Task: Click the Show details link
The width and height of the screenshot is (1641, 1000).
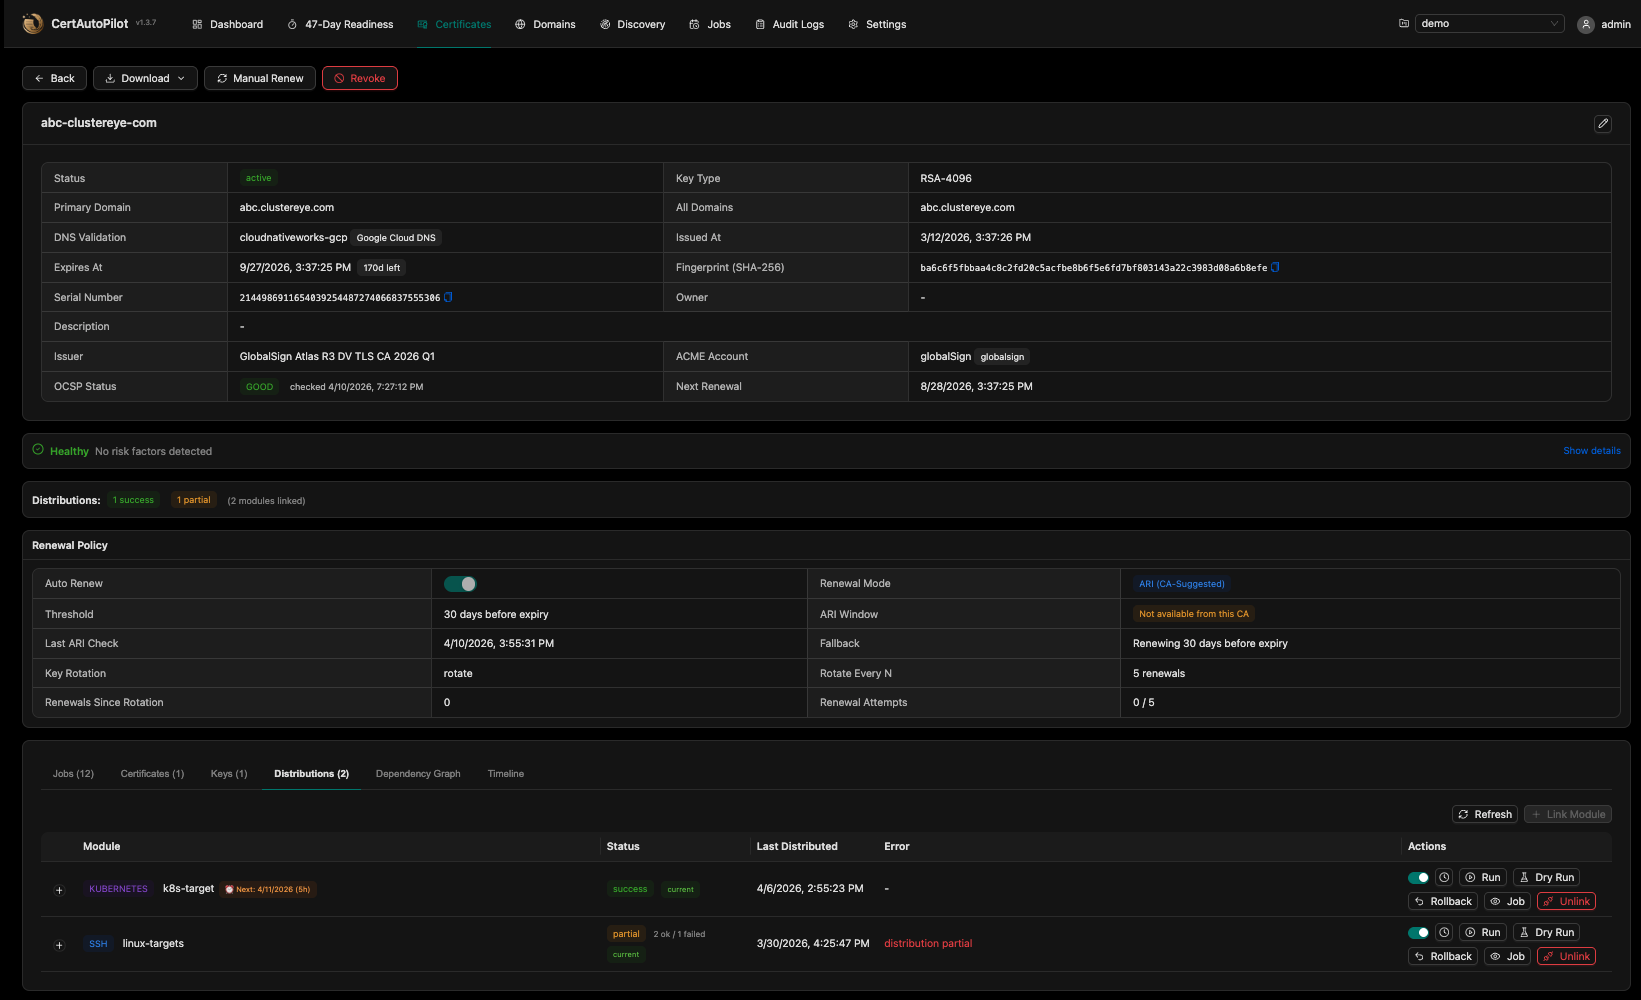Action: [1591, 451]
